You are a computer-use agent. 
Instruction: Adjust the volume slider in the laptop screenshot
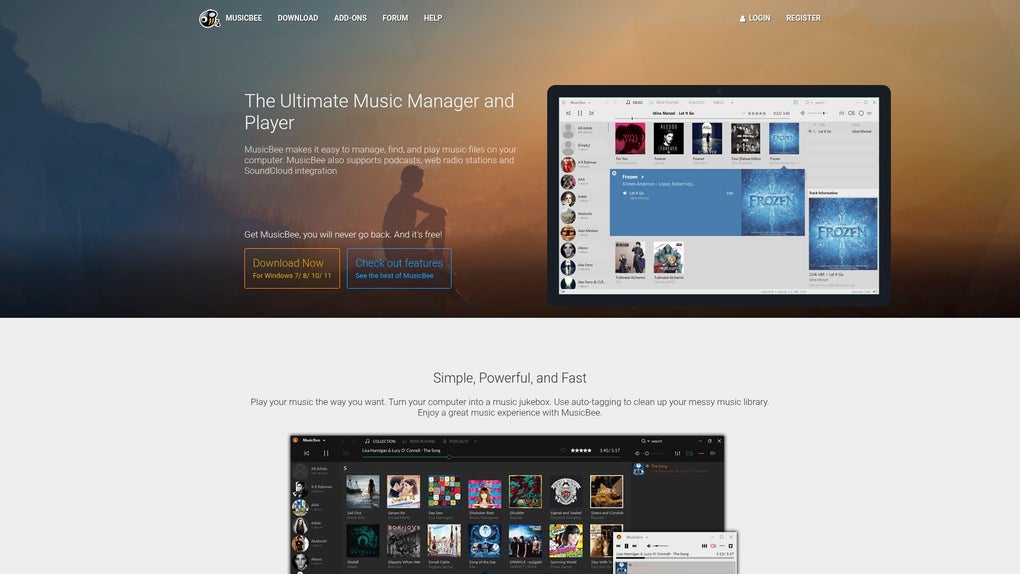pos(817,113)
